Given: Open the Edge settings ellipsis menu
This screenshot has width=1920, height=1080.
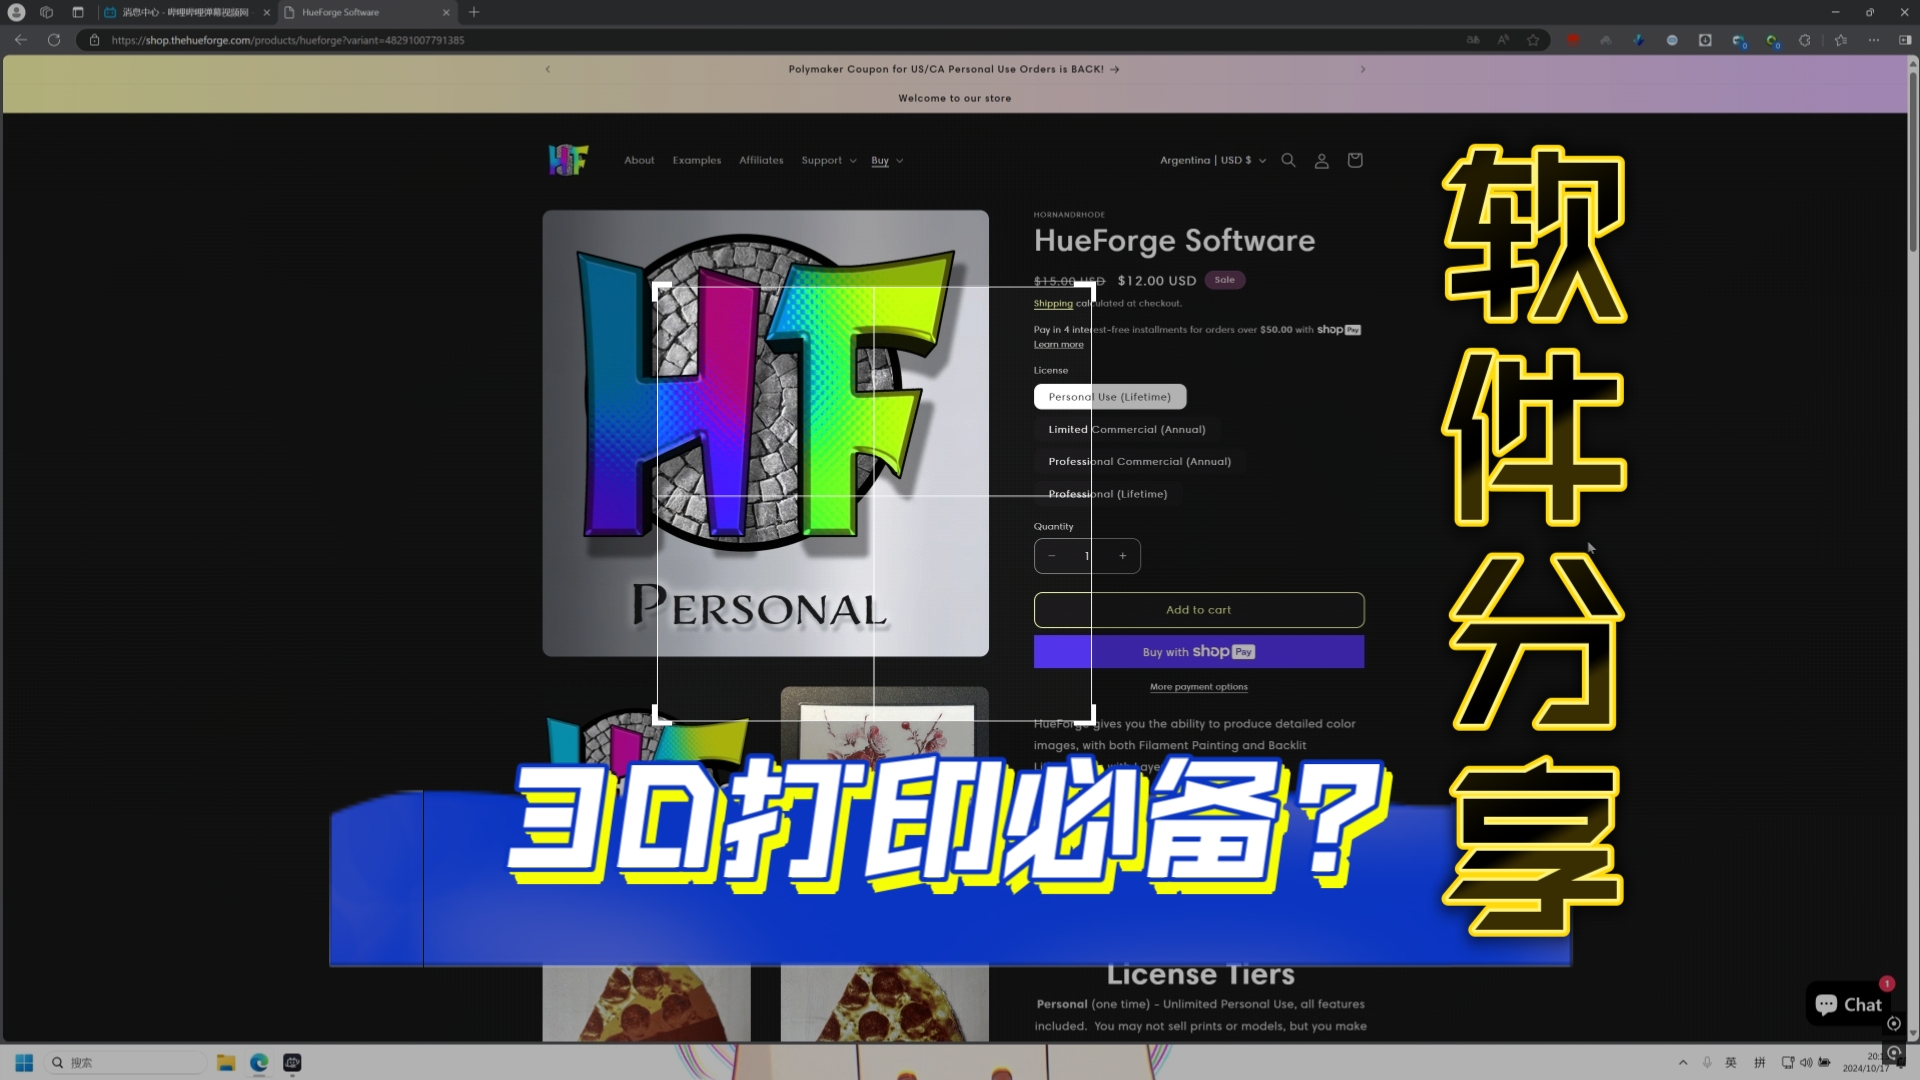Looking at the screenshot, I should click(x=1874, y=40).
